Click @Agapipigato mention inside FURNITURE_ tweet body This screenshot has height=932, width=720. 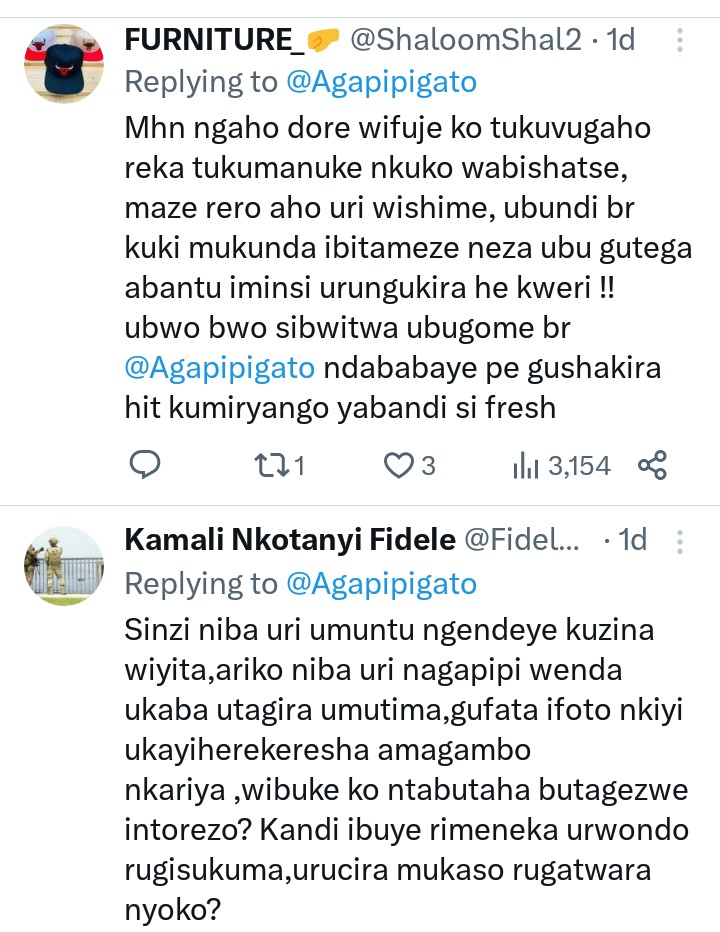(220, 367)
